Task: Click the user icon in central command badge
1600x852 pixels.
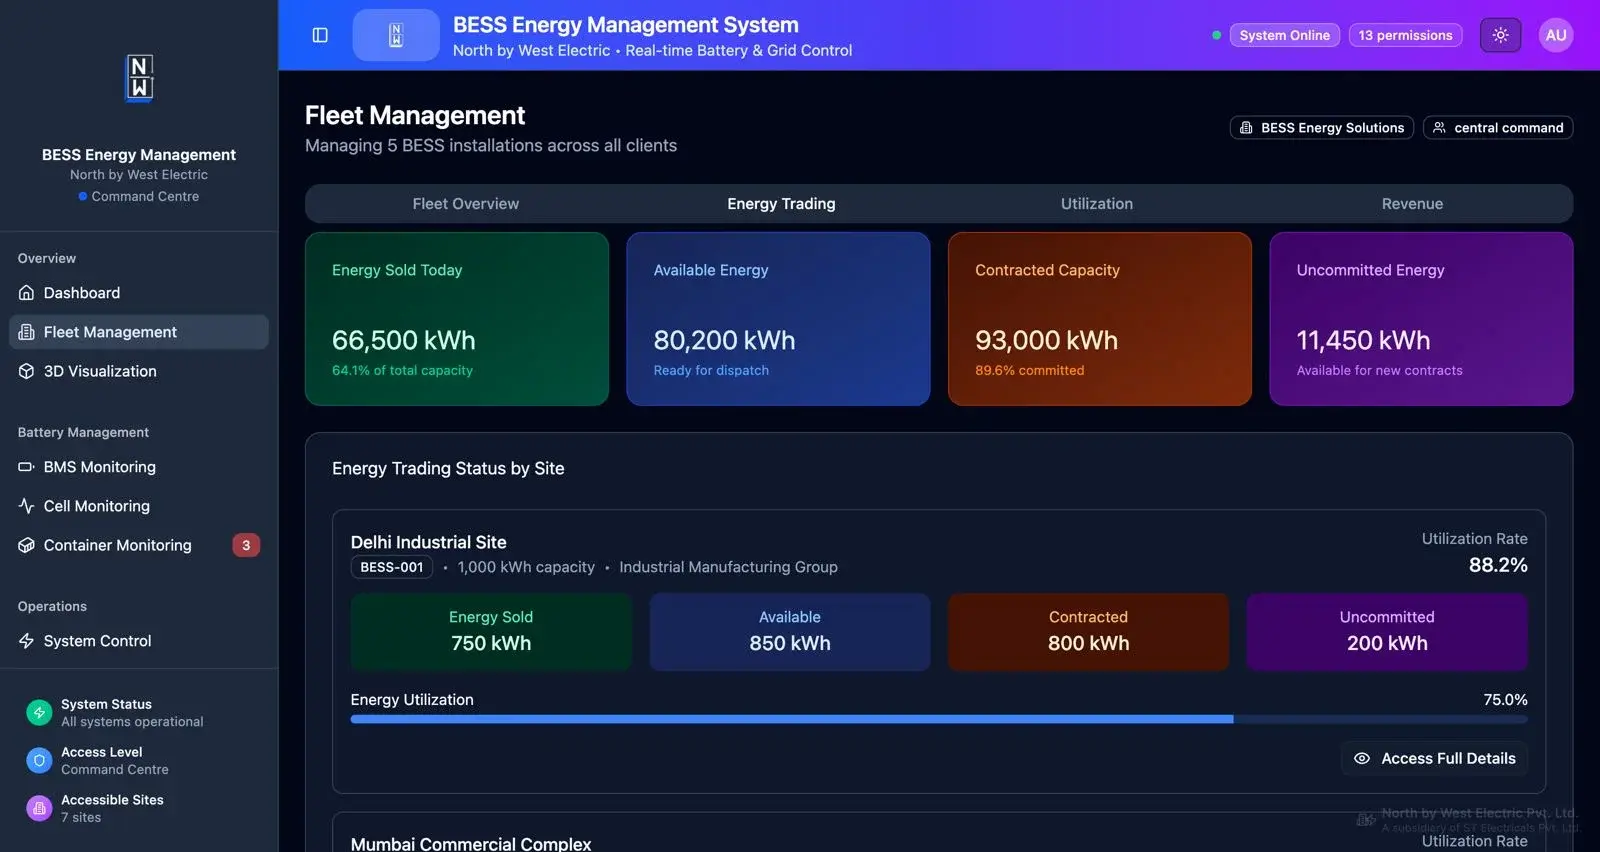Action: coord(1439,128)
